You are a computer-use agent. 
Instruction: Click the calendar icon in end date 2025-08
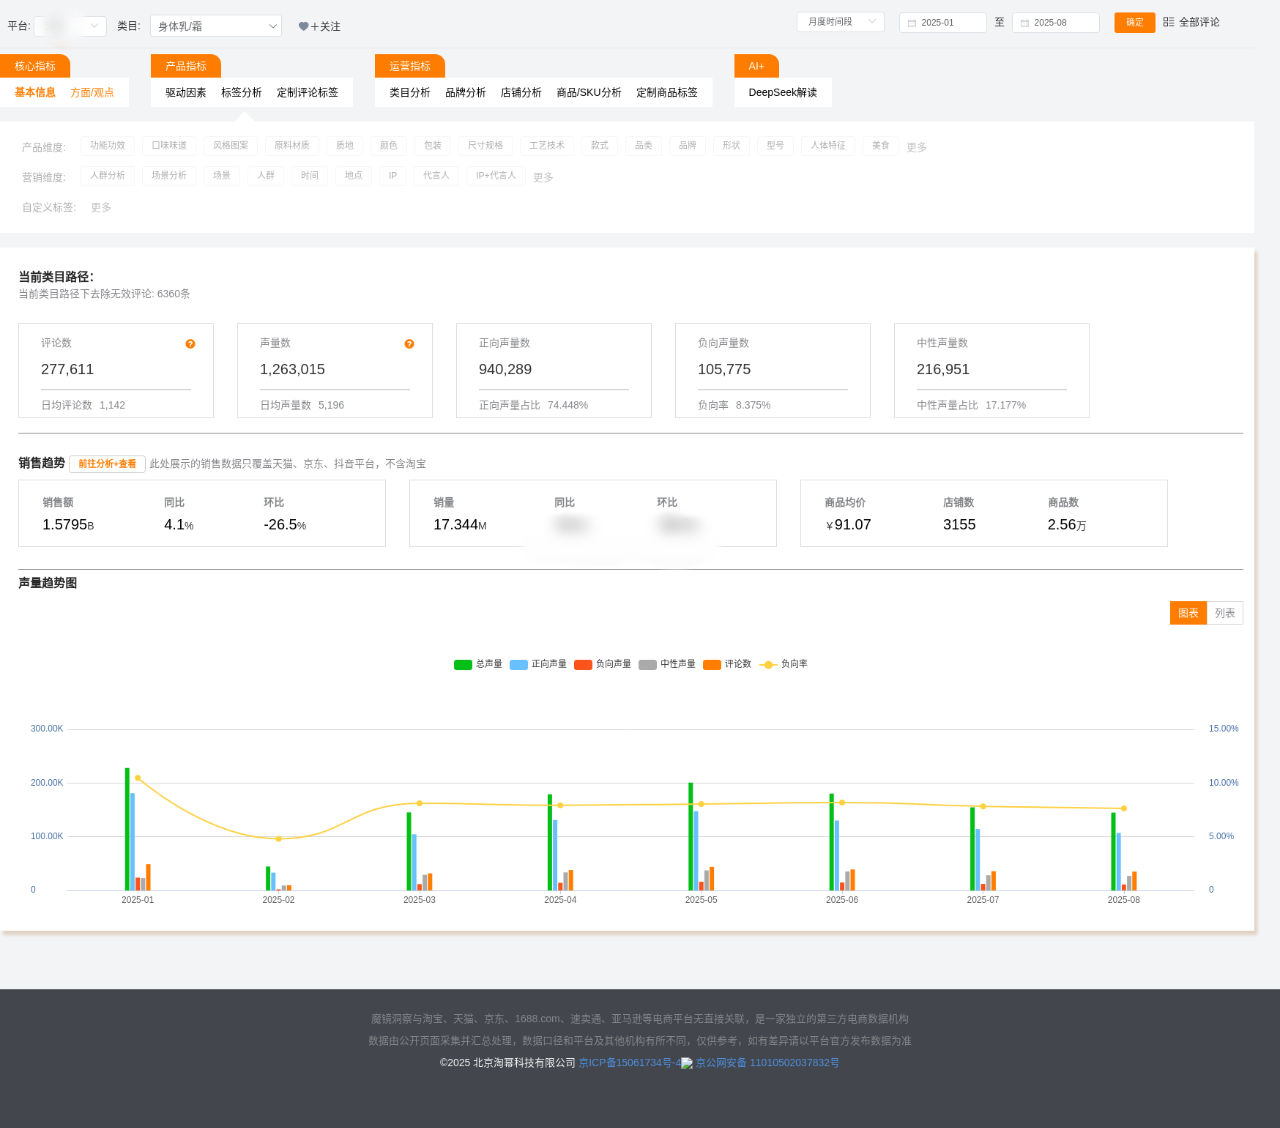[1025, 23]
